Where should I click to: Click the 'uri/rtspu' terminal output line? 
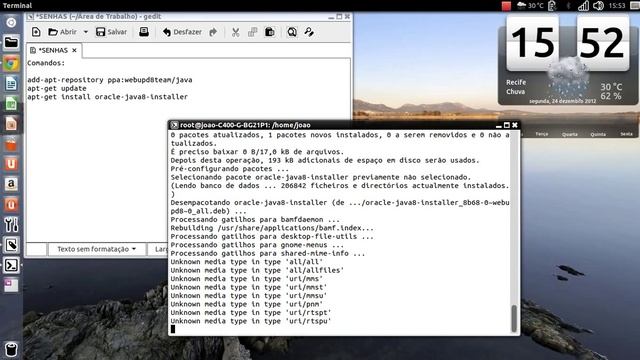click(251, 321)
